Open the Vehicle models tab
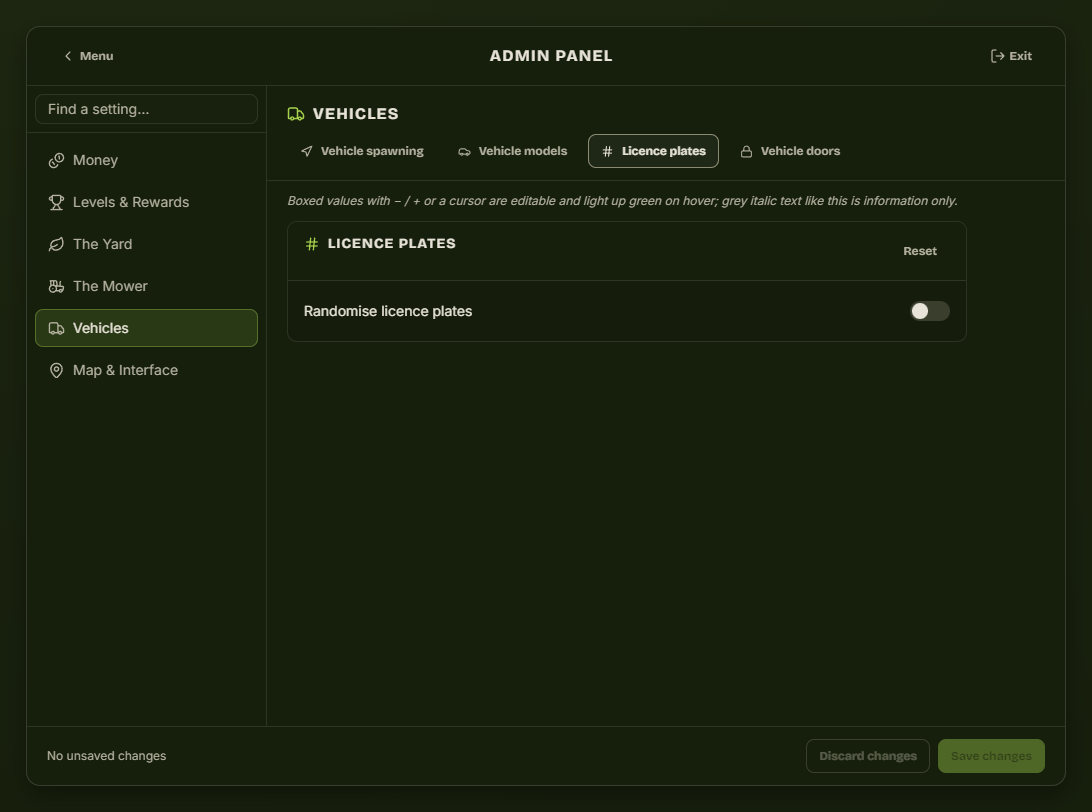1092x812 pixels. click(x=513, y=151)
